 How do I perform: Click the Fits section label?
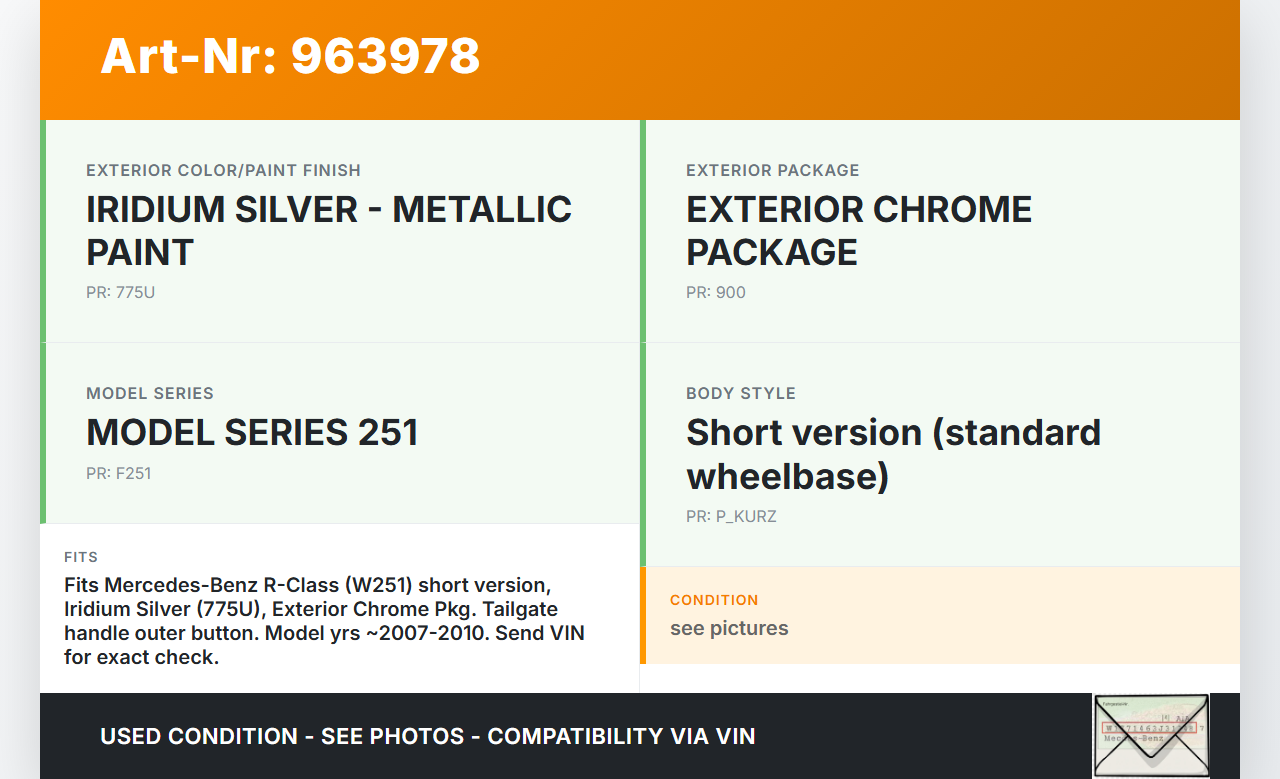click(81, 557)
